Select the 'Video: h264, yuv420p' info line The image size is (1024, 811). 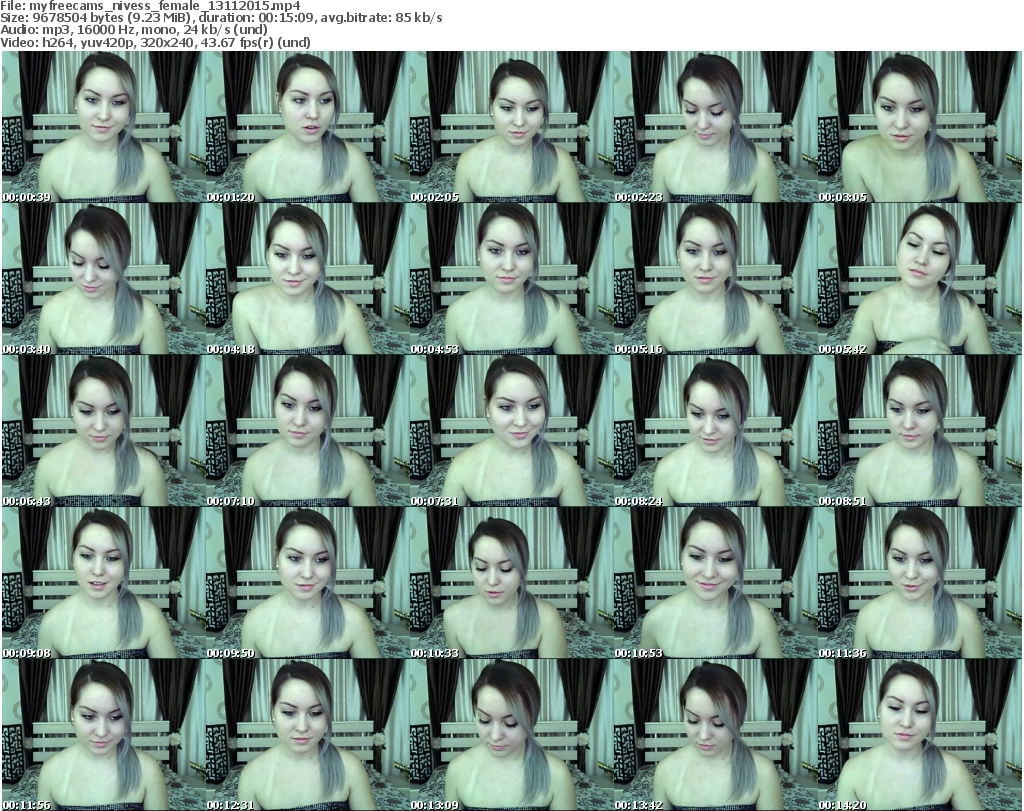tap(155, 42)
